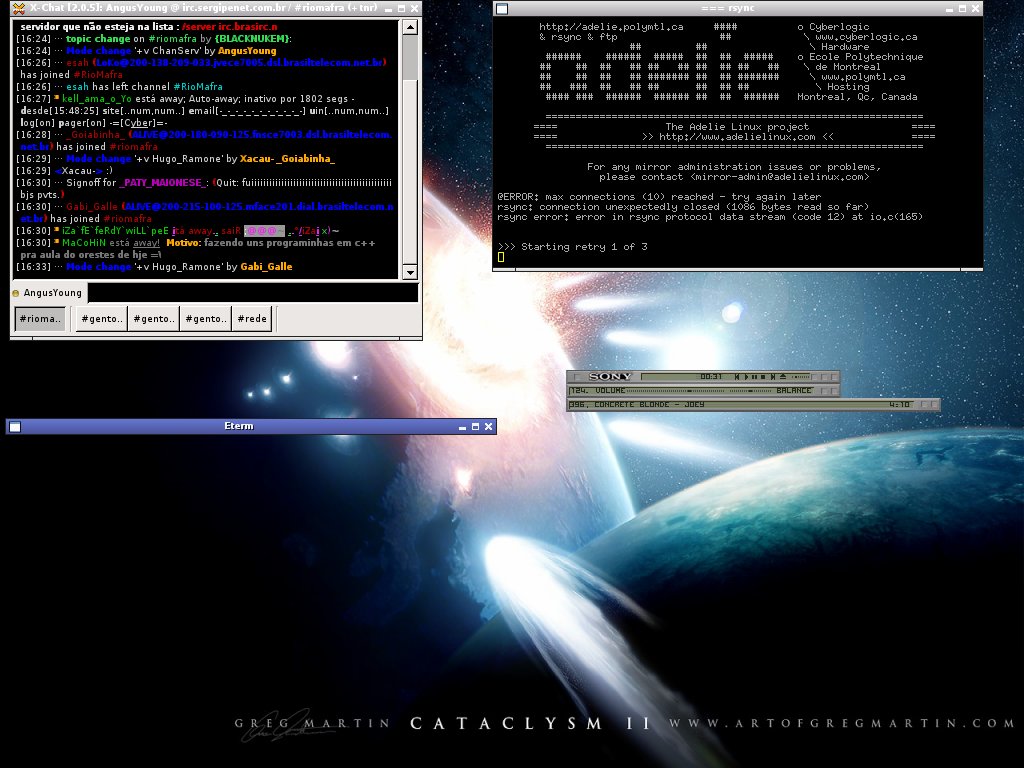Viewport: 1024px width, 768px height.
Task: Click www.cyberlogic.ca in rsync window
Action: [x=866, y=37]
